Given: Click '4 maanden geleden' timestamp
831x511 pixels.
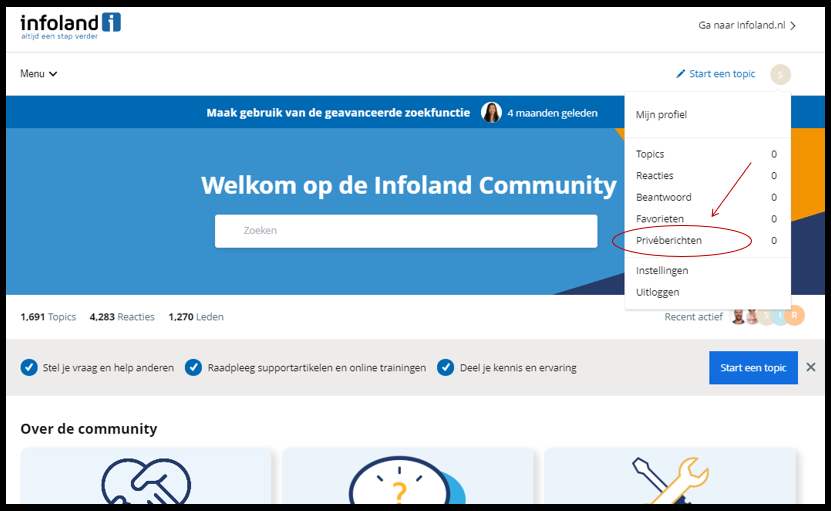Looking at the screenshot, I should (x=552, y=113).
